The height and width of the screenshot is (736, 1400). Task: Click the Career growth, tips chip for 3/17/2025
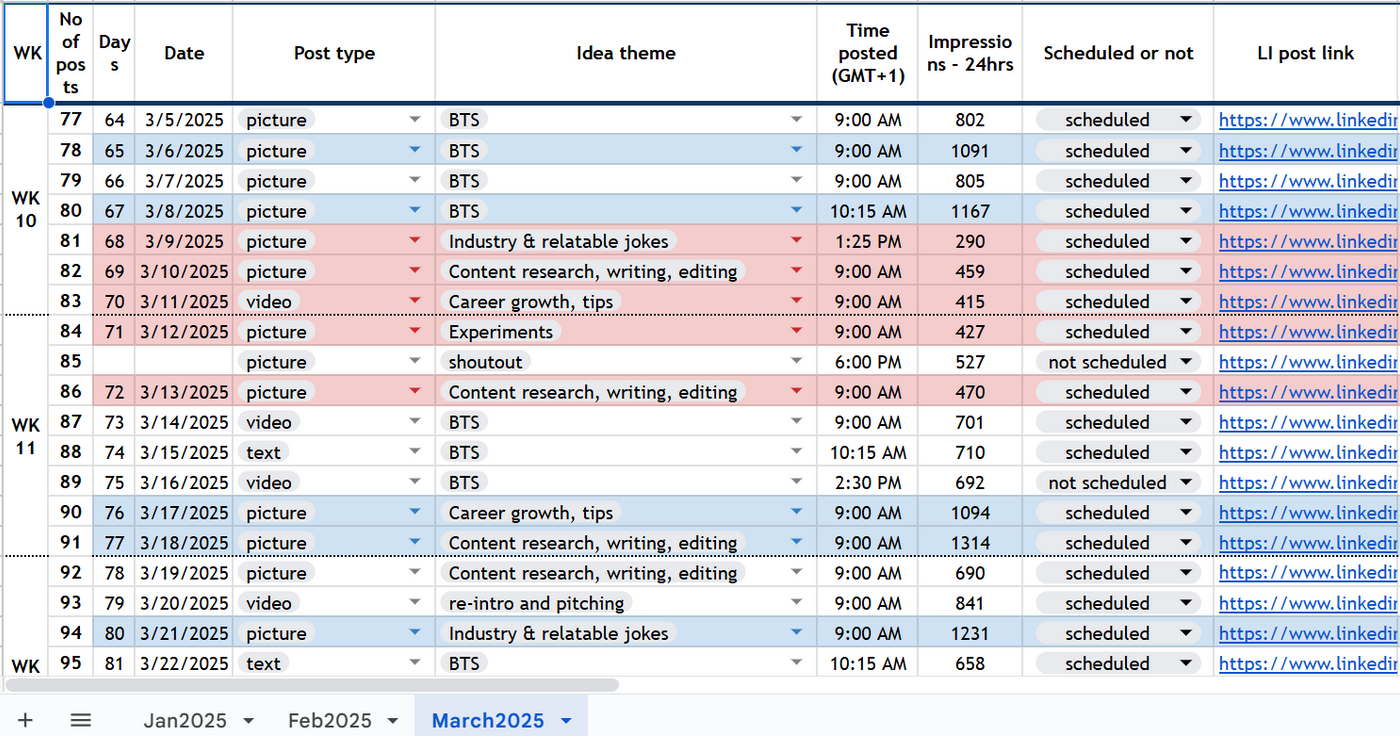pyautogui.click(x=531, y=513)
